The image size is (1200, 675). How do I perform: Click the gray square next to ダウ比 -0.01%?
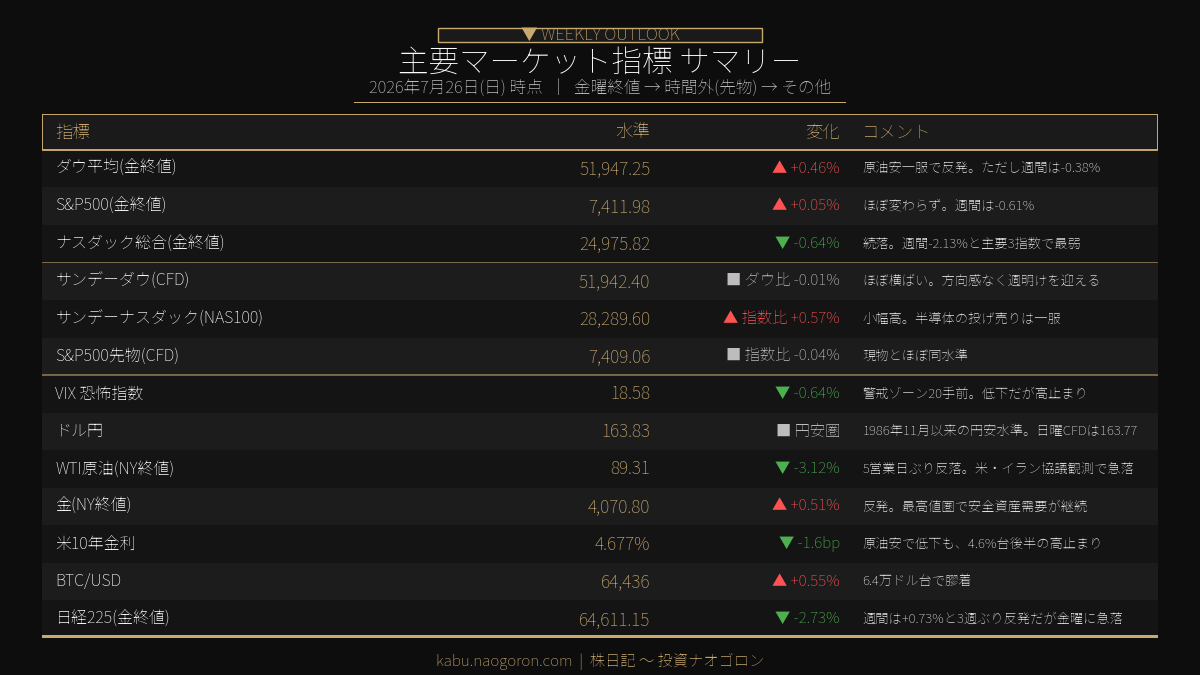tap(734, 279)
